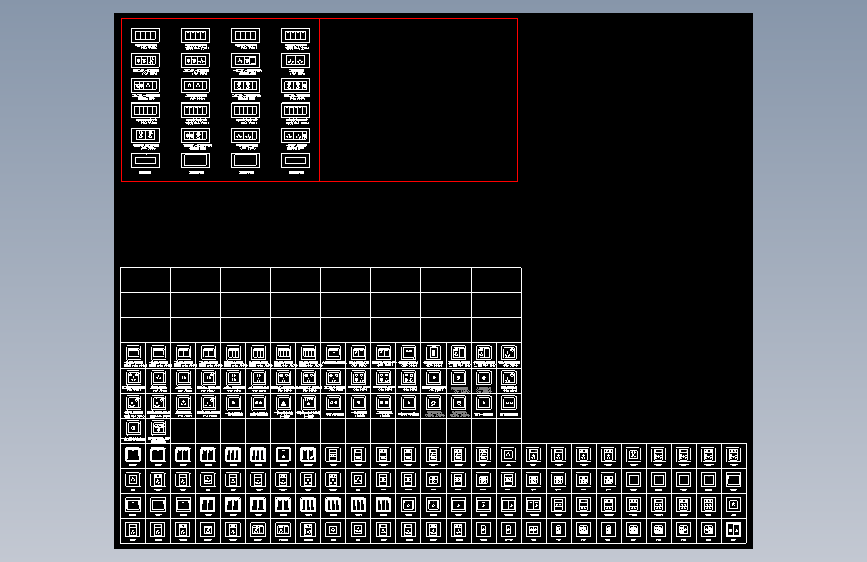Viewport: 867px width, 562px height.
Task: Select the last symbol in the widest grid's second row
Action: click(x=734, y=480)
